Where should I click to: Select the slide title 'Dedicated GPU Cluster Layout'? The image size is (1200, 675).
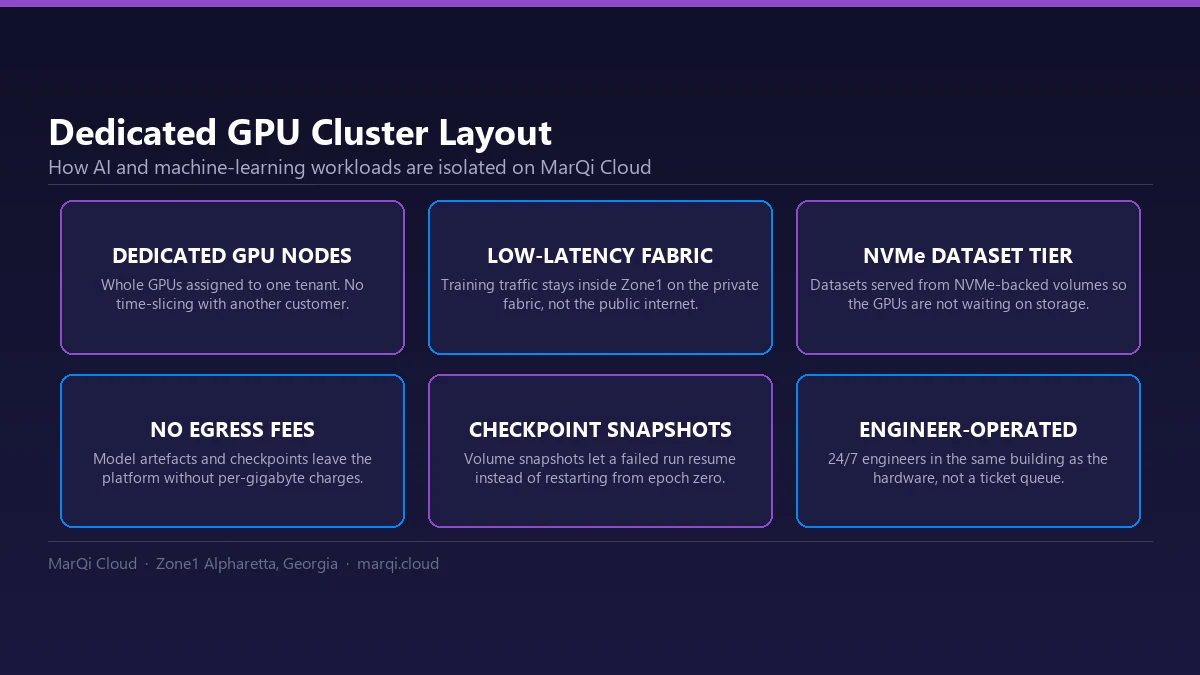[x=300, y=133]
